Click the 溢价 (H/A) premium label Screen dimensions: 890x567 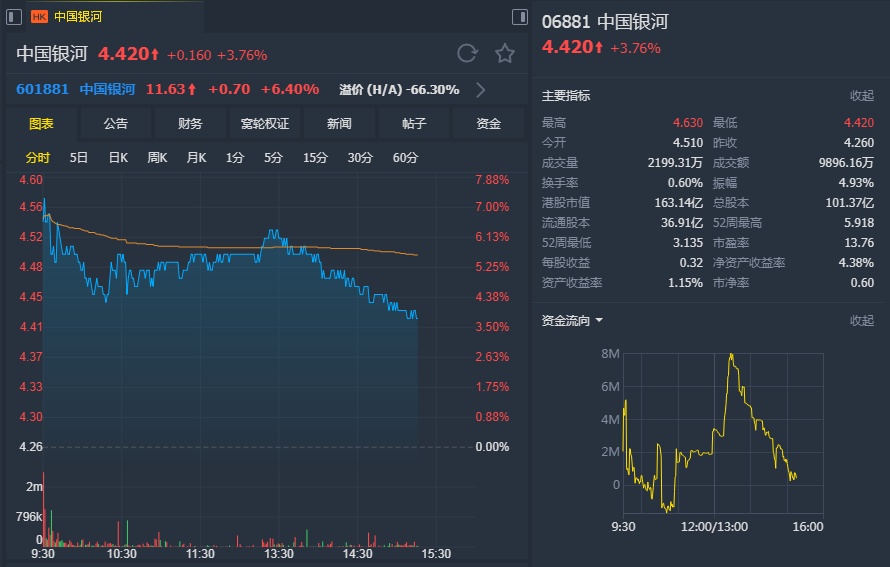[370, 90]
